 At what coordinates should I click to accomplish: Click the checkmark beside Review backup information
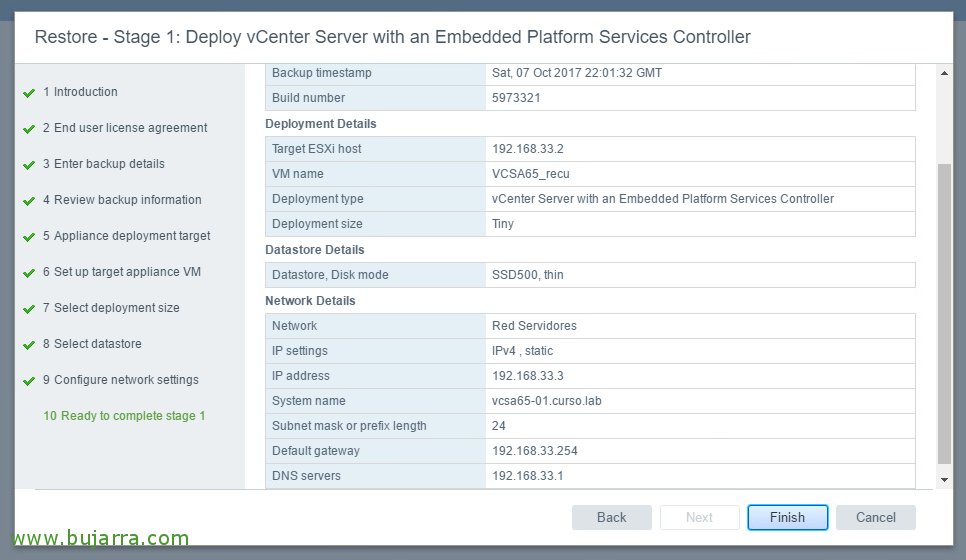(x=29, y=201)
